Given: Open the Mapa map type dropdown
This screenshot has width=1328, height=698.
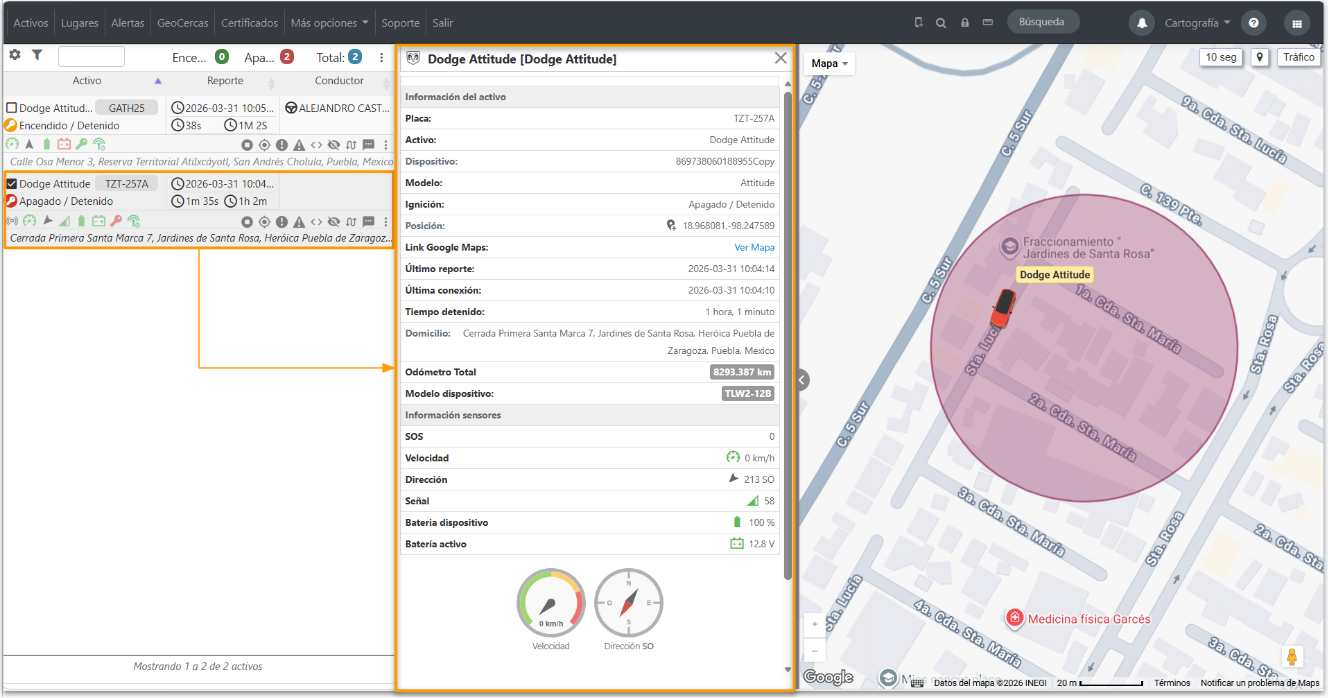Looking at the screenshot, I should tap(830, 64).
